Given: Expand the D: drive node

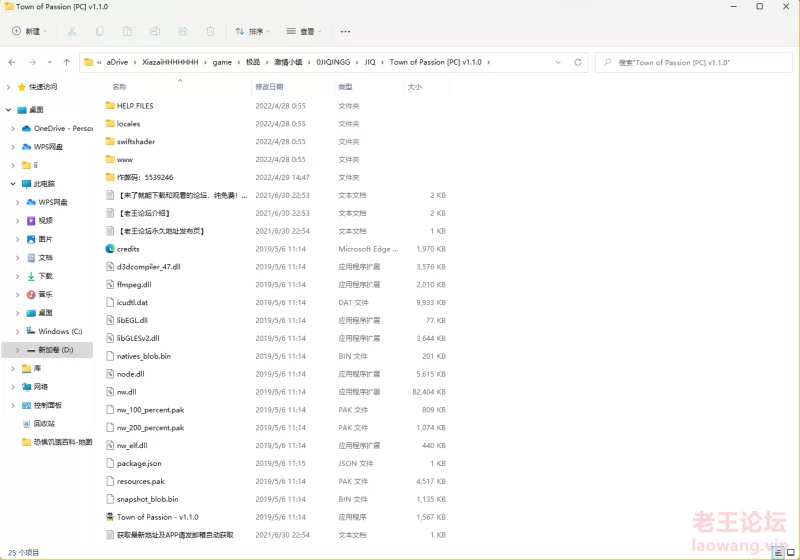Looking at the screenshot, I should [x=17, y=350].
